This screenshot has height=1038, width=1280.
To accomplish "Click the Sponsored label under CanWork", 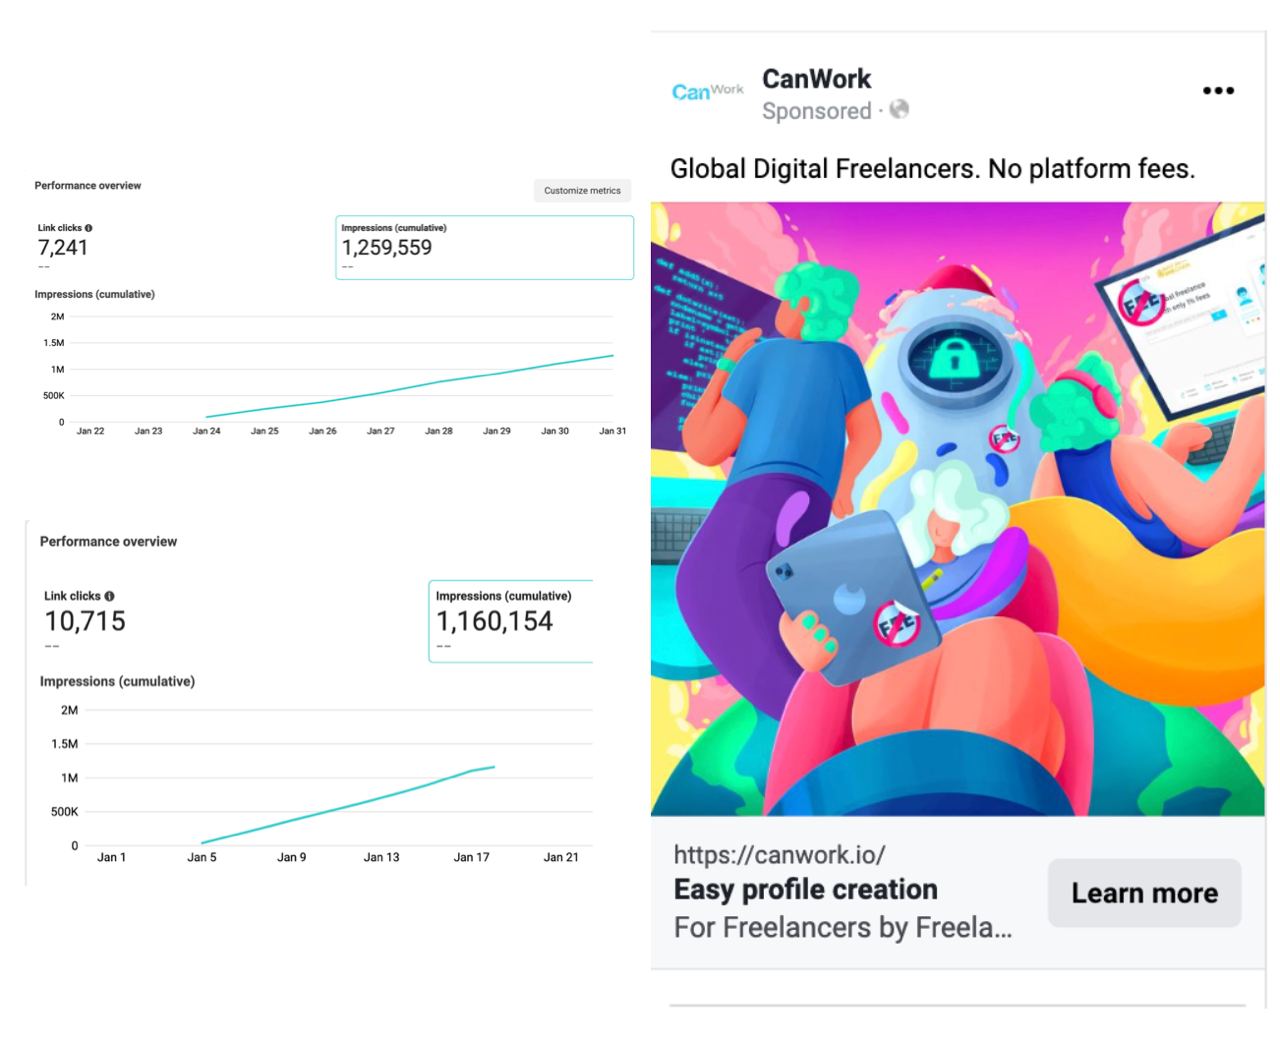I will (x=816, y=111).
